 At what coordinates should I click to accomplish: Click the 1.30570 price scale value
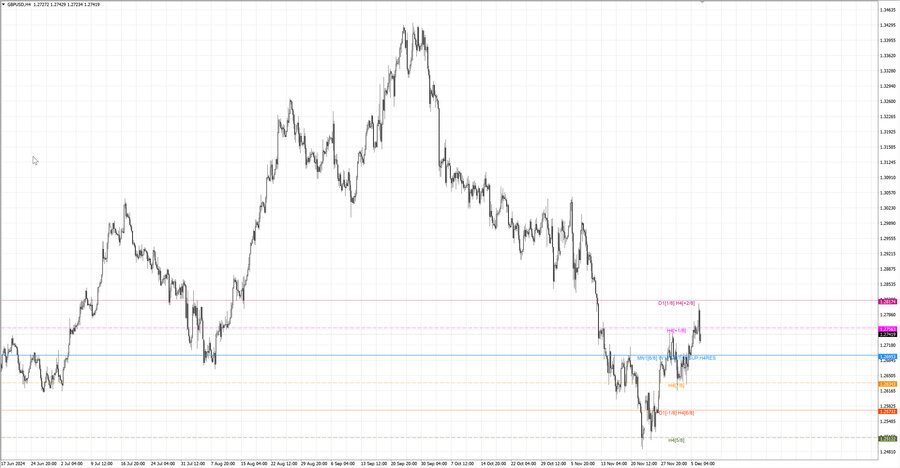[x=887, y=192]
